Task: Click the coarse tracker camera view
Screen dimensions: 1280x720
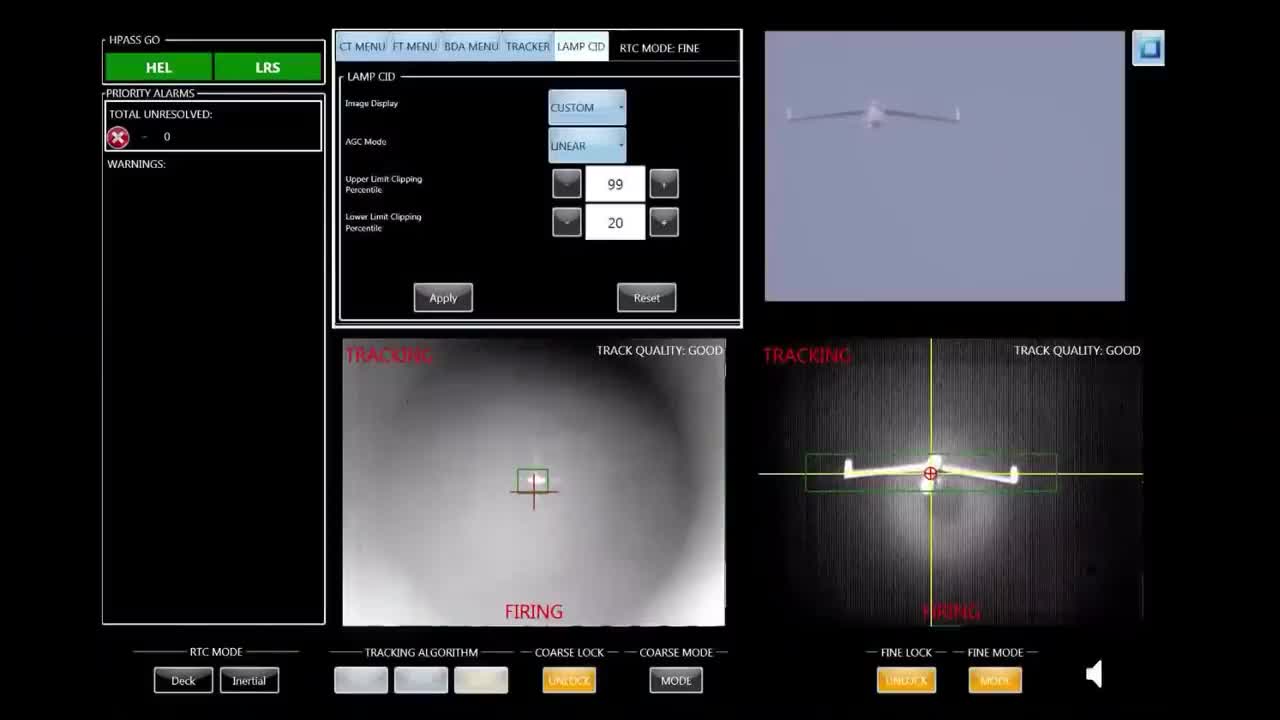Action: [x=534, y=482]
